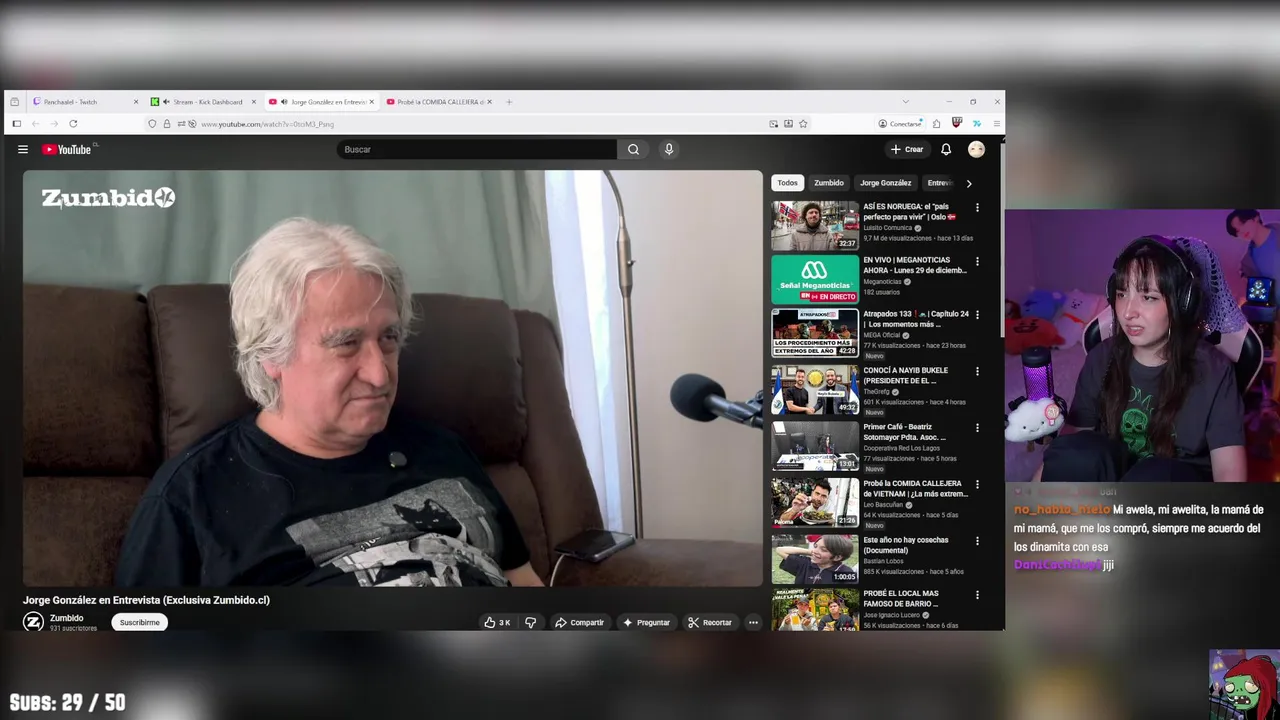Open a new browser tab with plus

pyautogui.click(x=509, y=102)
